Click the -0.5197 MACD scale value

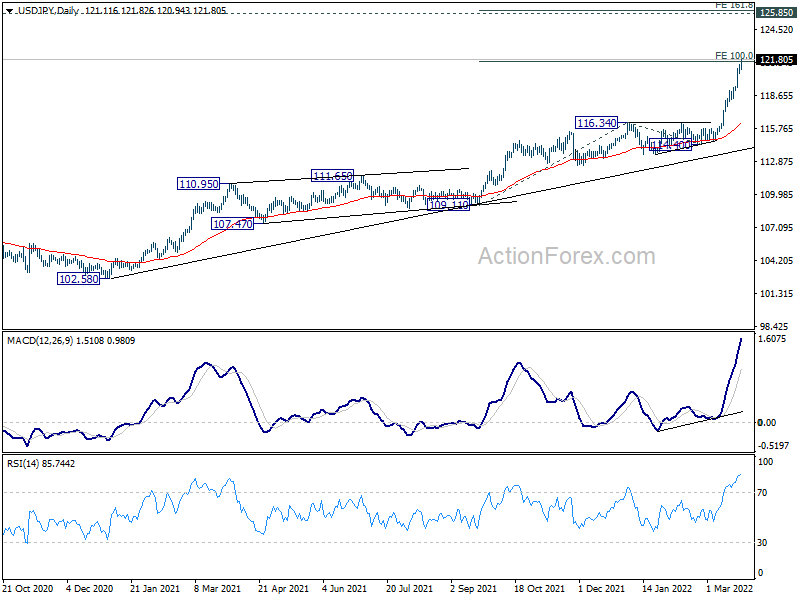coord(772,446)
